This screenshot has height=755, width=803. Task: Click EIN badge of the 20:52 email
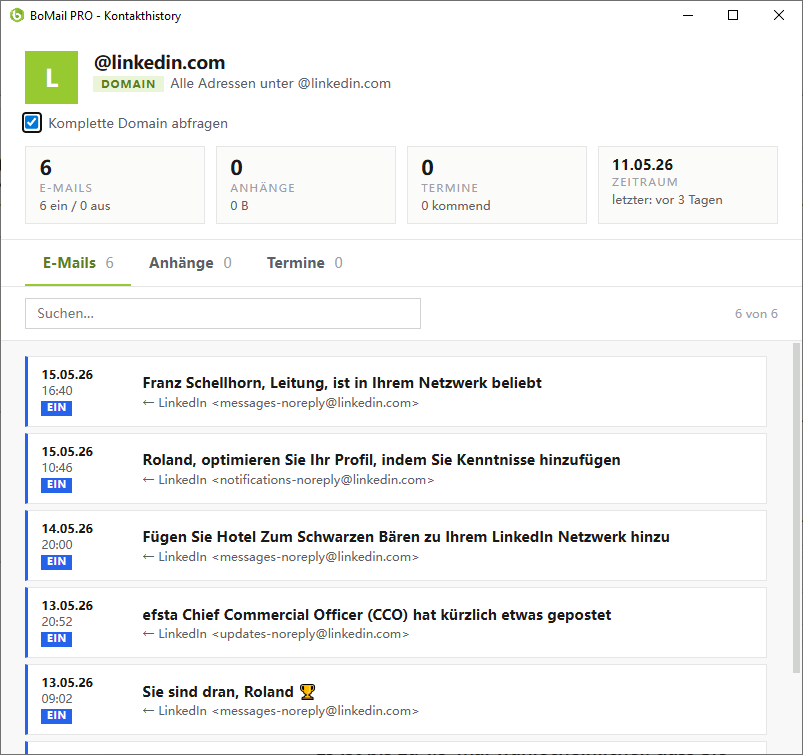[56, 639]
